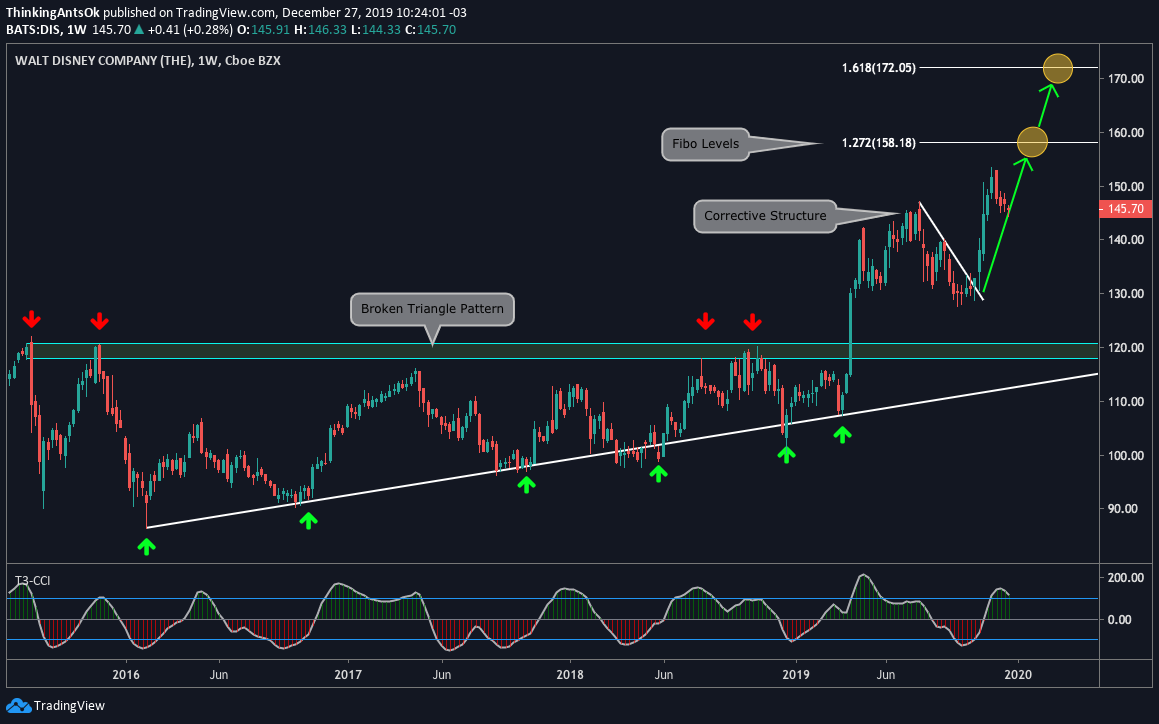
Task: Click the TradingView text beside the logo
Action: click(x=69, y=706)
